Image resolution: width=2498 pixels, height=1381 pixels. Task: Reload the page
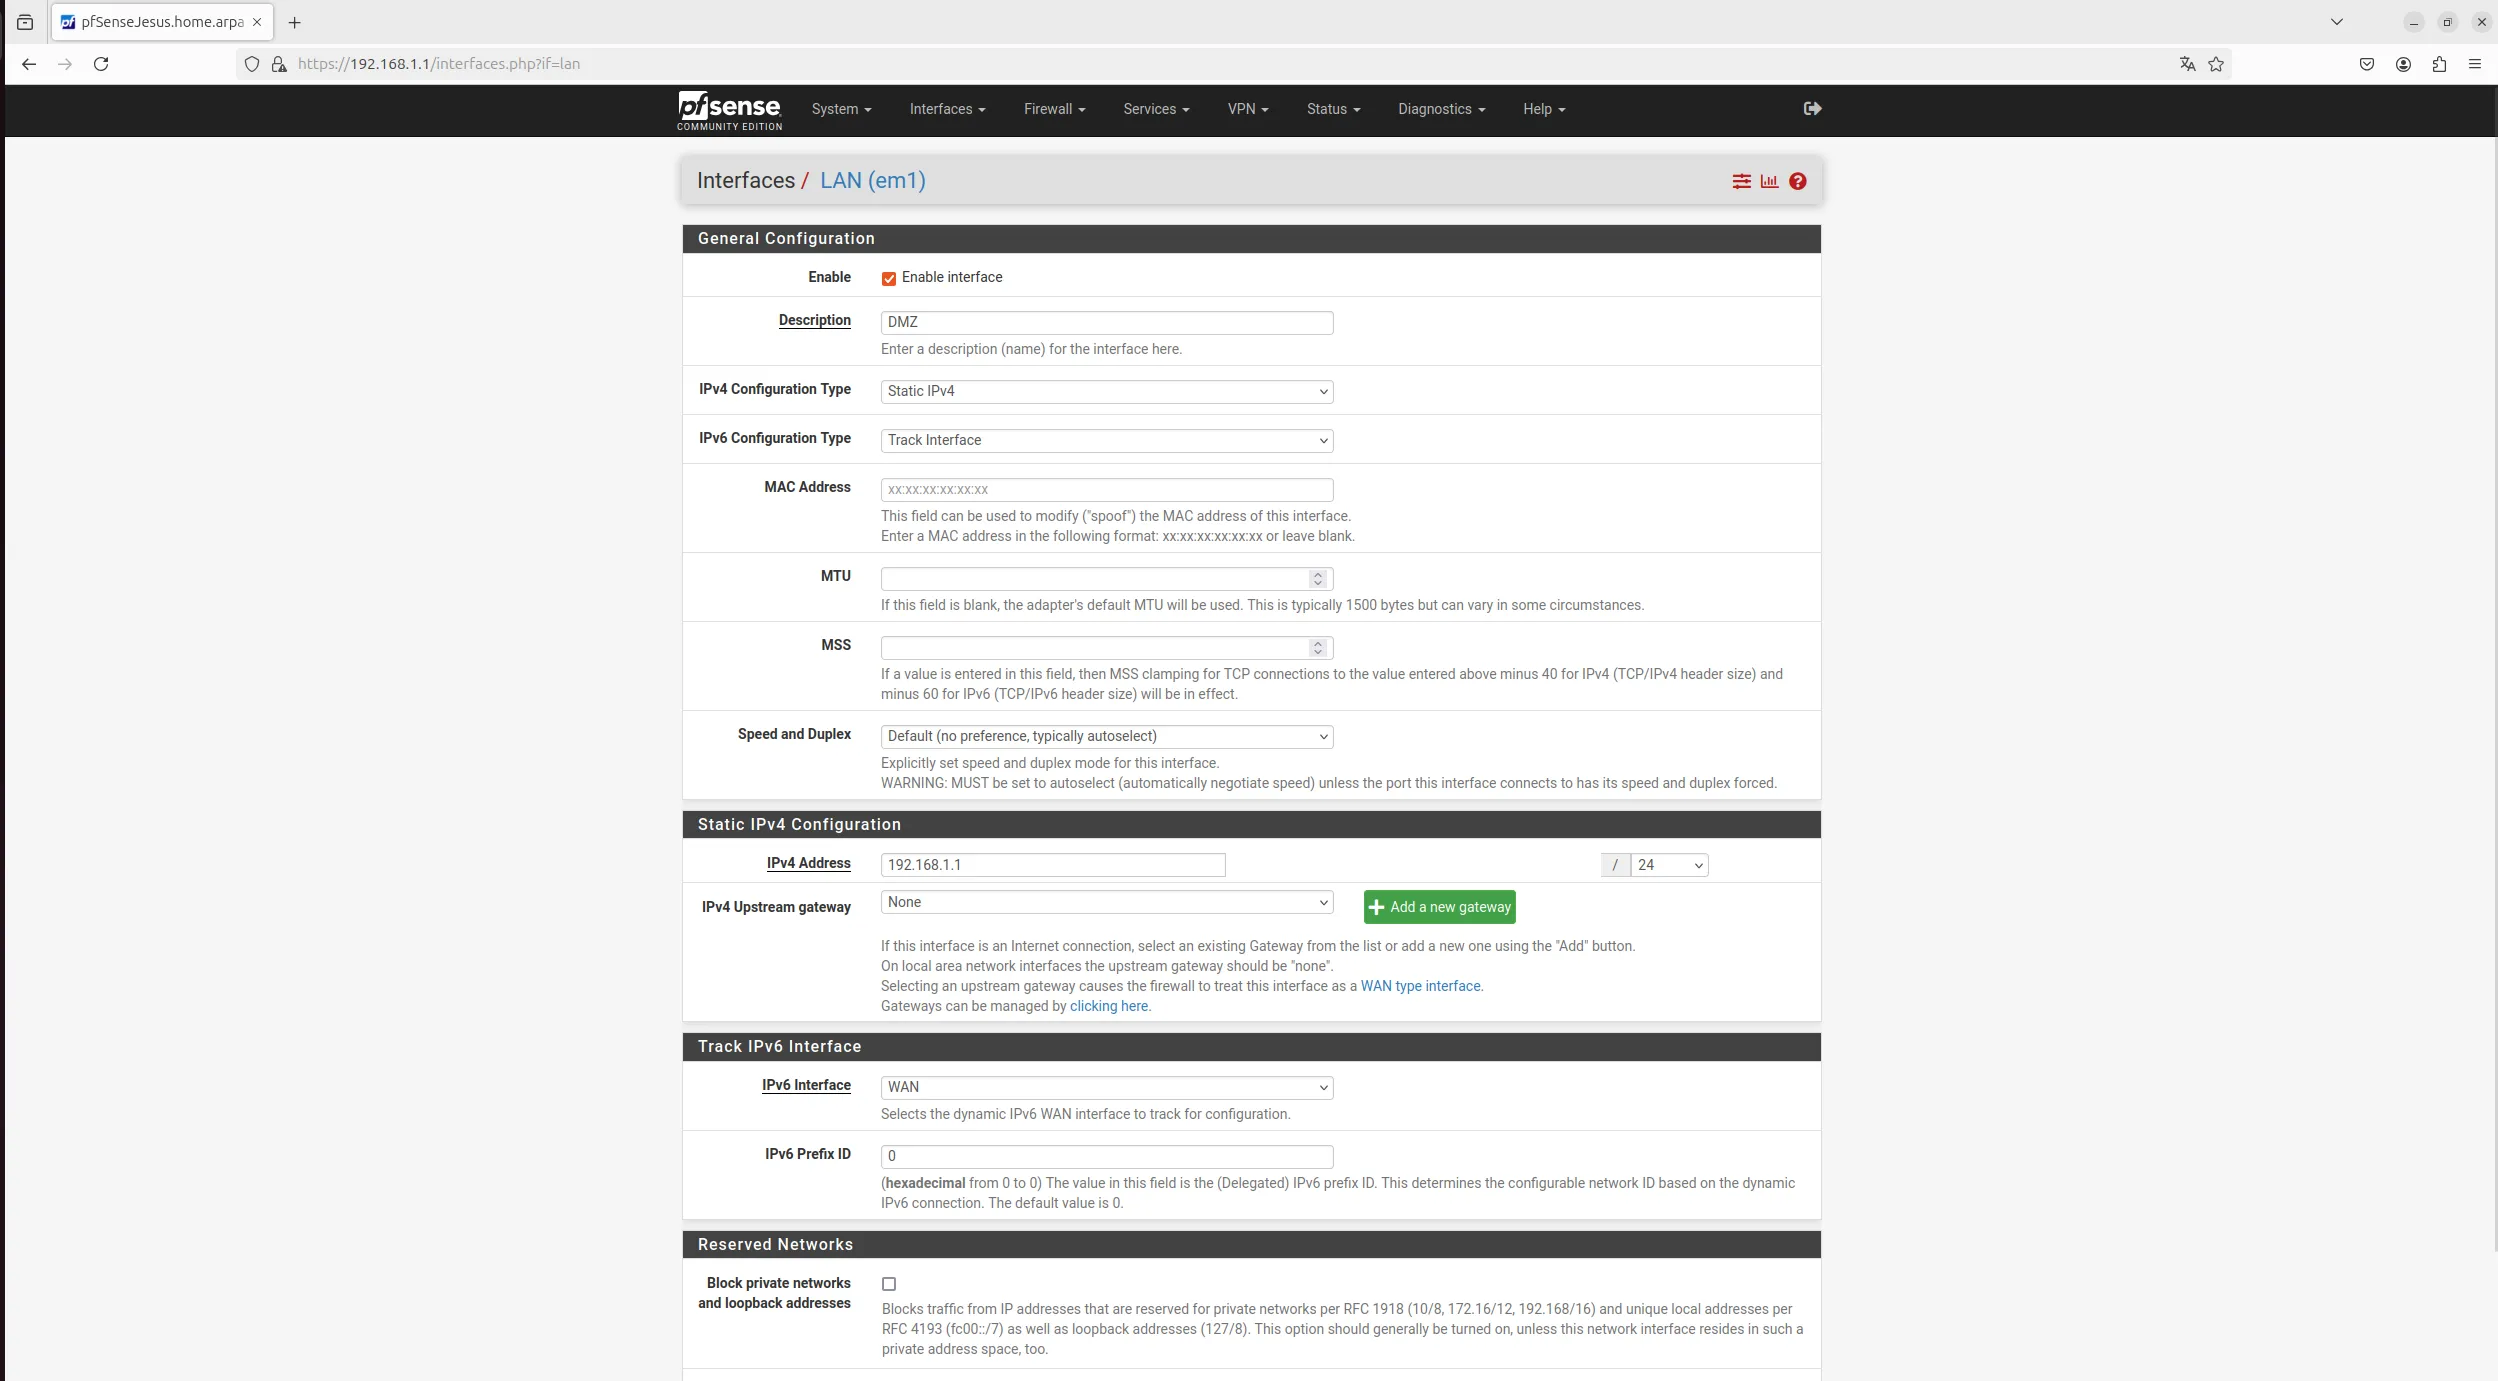coord(101,64)
